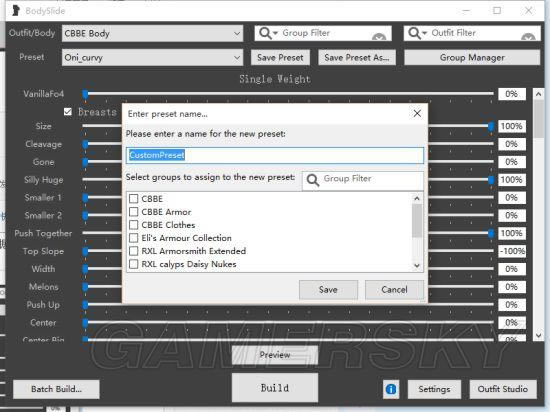
Task: Click the slider panel scroll-up arrow
Action: (538, 94)
